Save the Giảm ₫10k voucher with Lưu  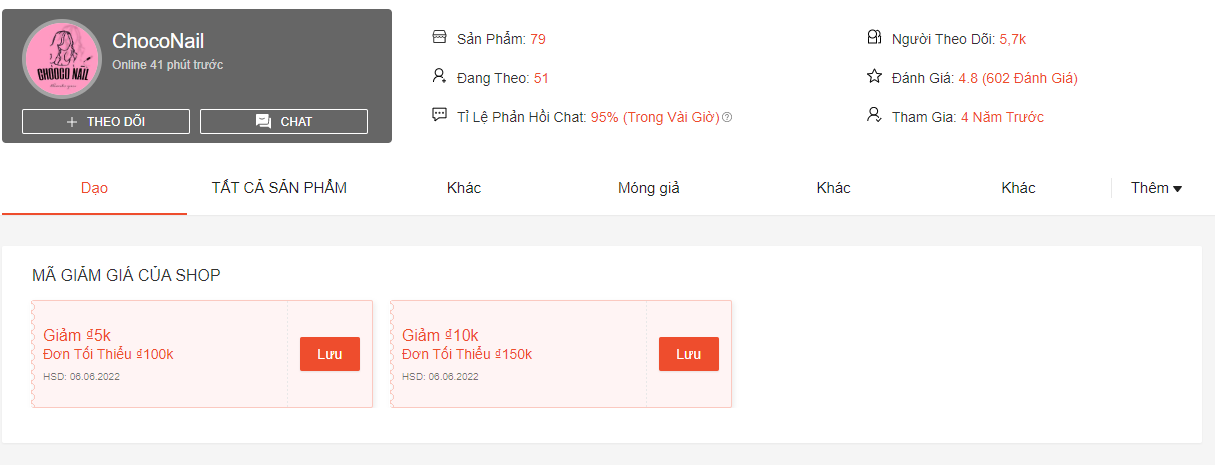[x=688, y=354]
